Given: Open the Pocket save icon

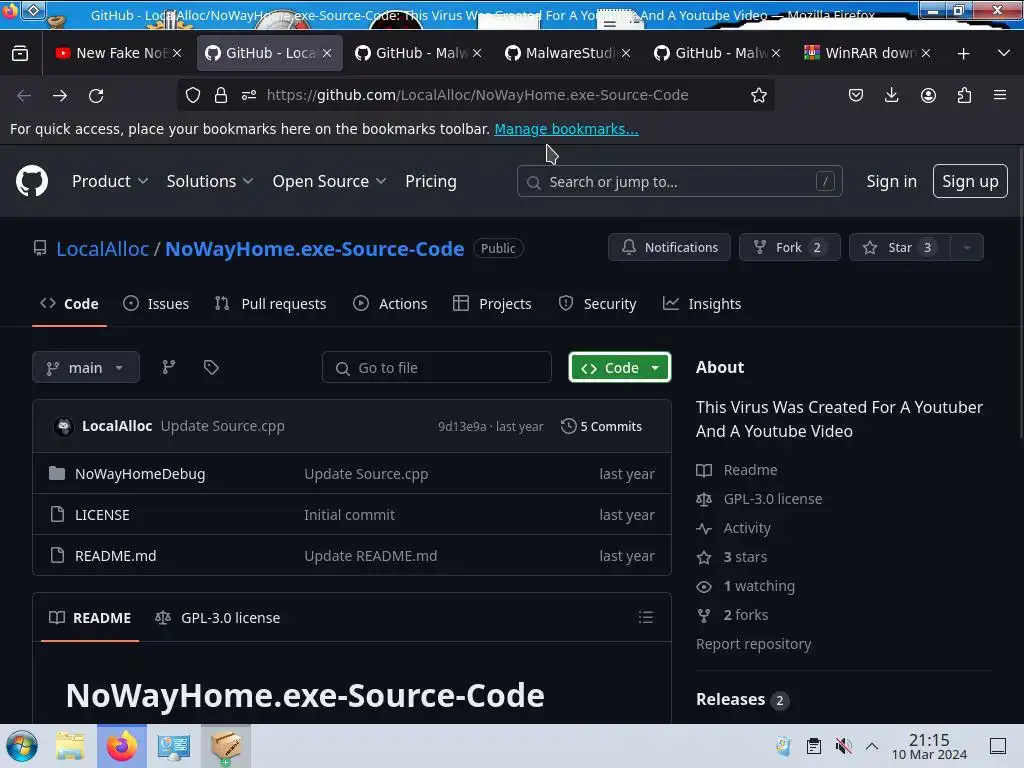Looking at the screenshot, I should pyautogui.click(x=856, y=95).
